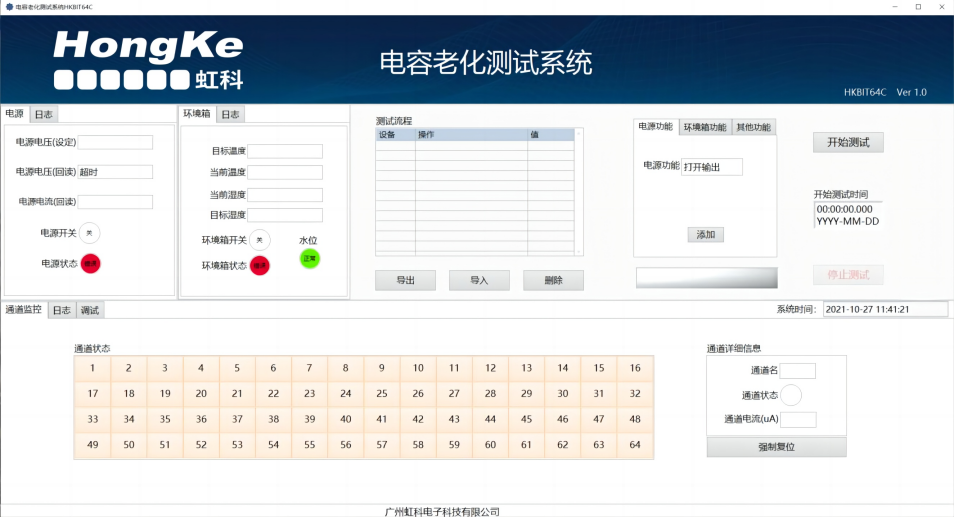
Task: Click the 系统时间 field
Action: [885, 310]
